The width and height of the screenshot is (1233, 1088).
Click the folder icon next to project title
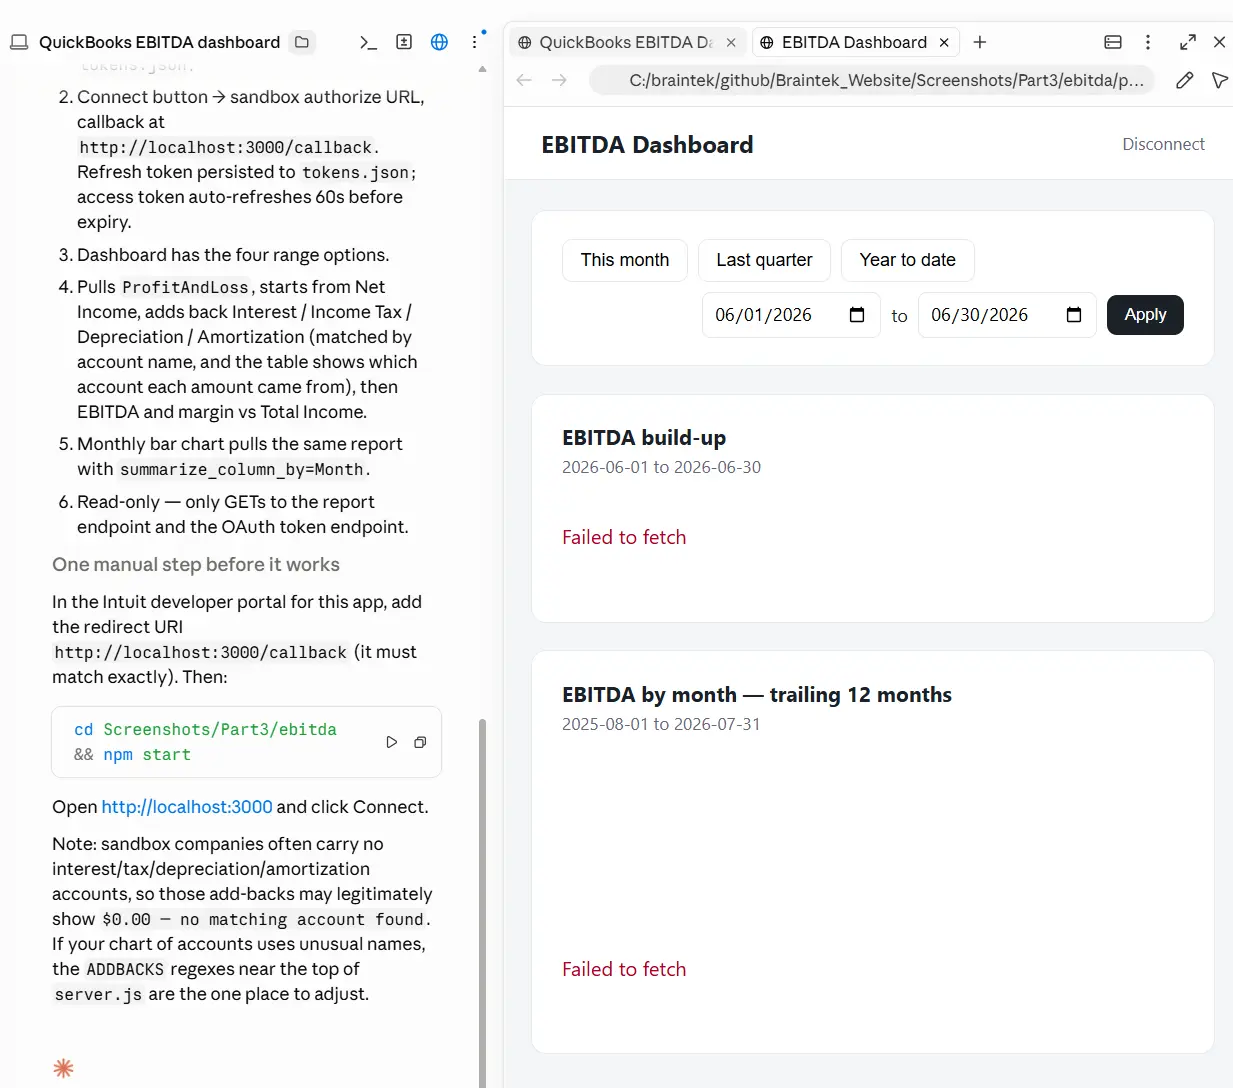[x=302, y=42]
